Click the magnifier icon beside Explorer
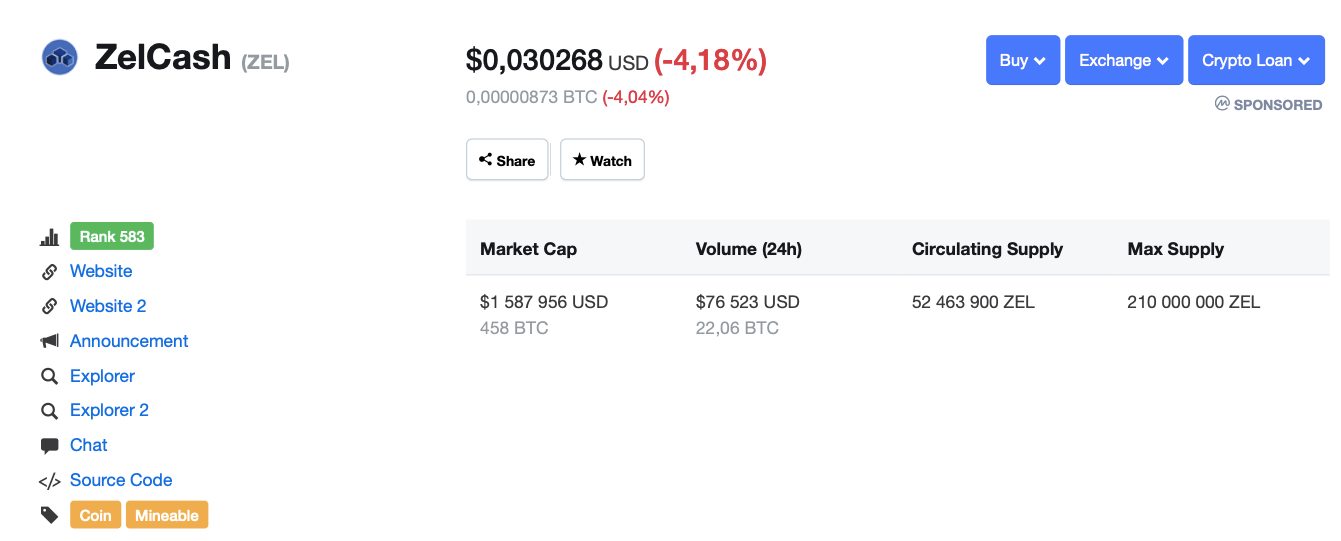Viewport: 1341px width, 541px height. (49, 376)
